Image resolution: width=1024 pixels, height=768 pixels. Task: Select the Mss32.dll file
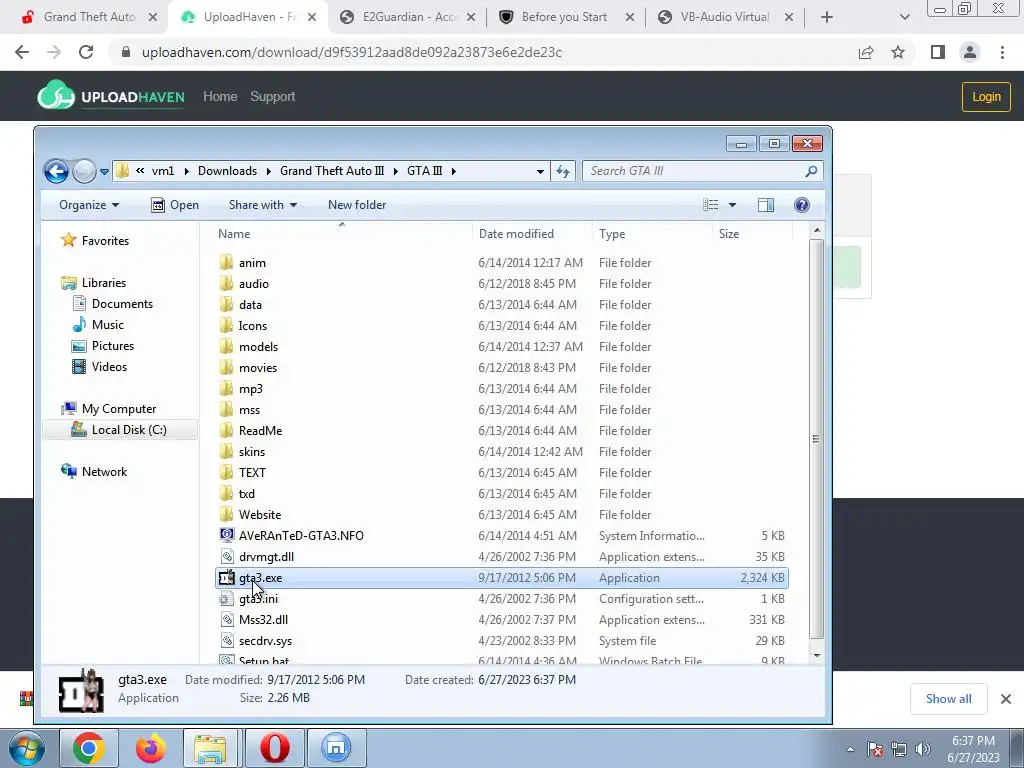502,620
